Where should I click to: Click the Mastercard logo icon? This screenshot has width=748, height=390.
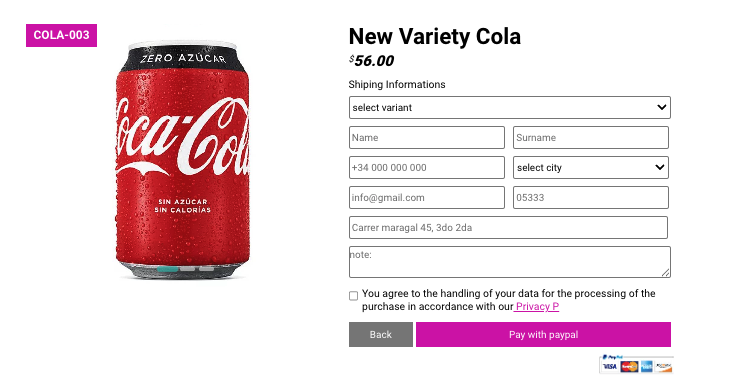coord(629,366)
